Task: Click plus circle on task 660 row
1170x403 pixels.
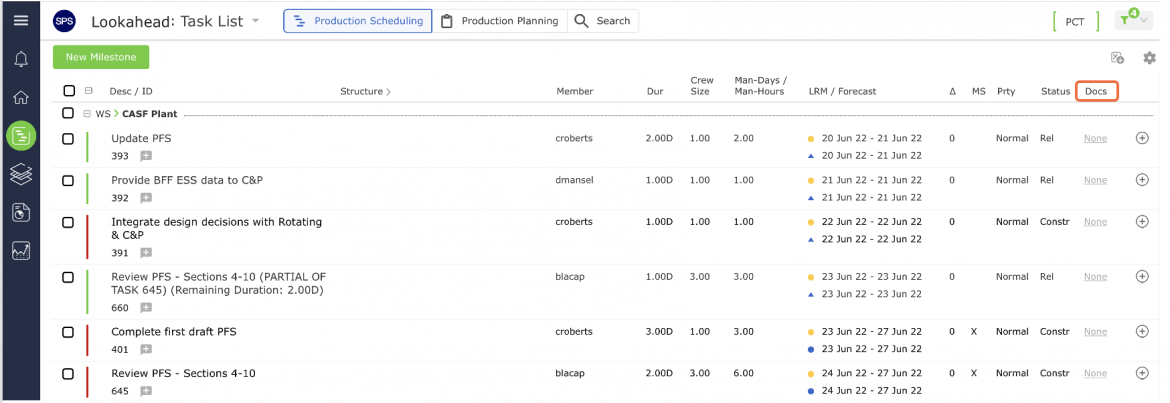Action: click(1142, 276)
